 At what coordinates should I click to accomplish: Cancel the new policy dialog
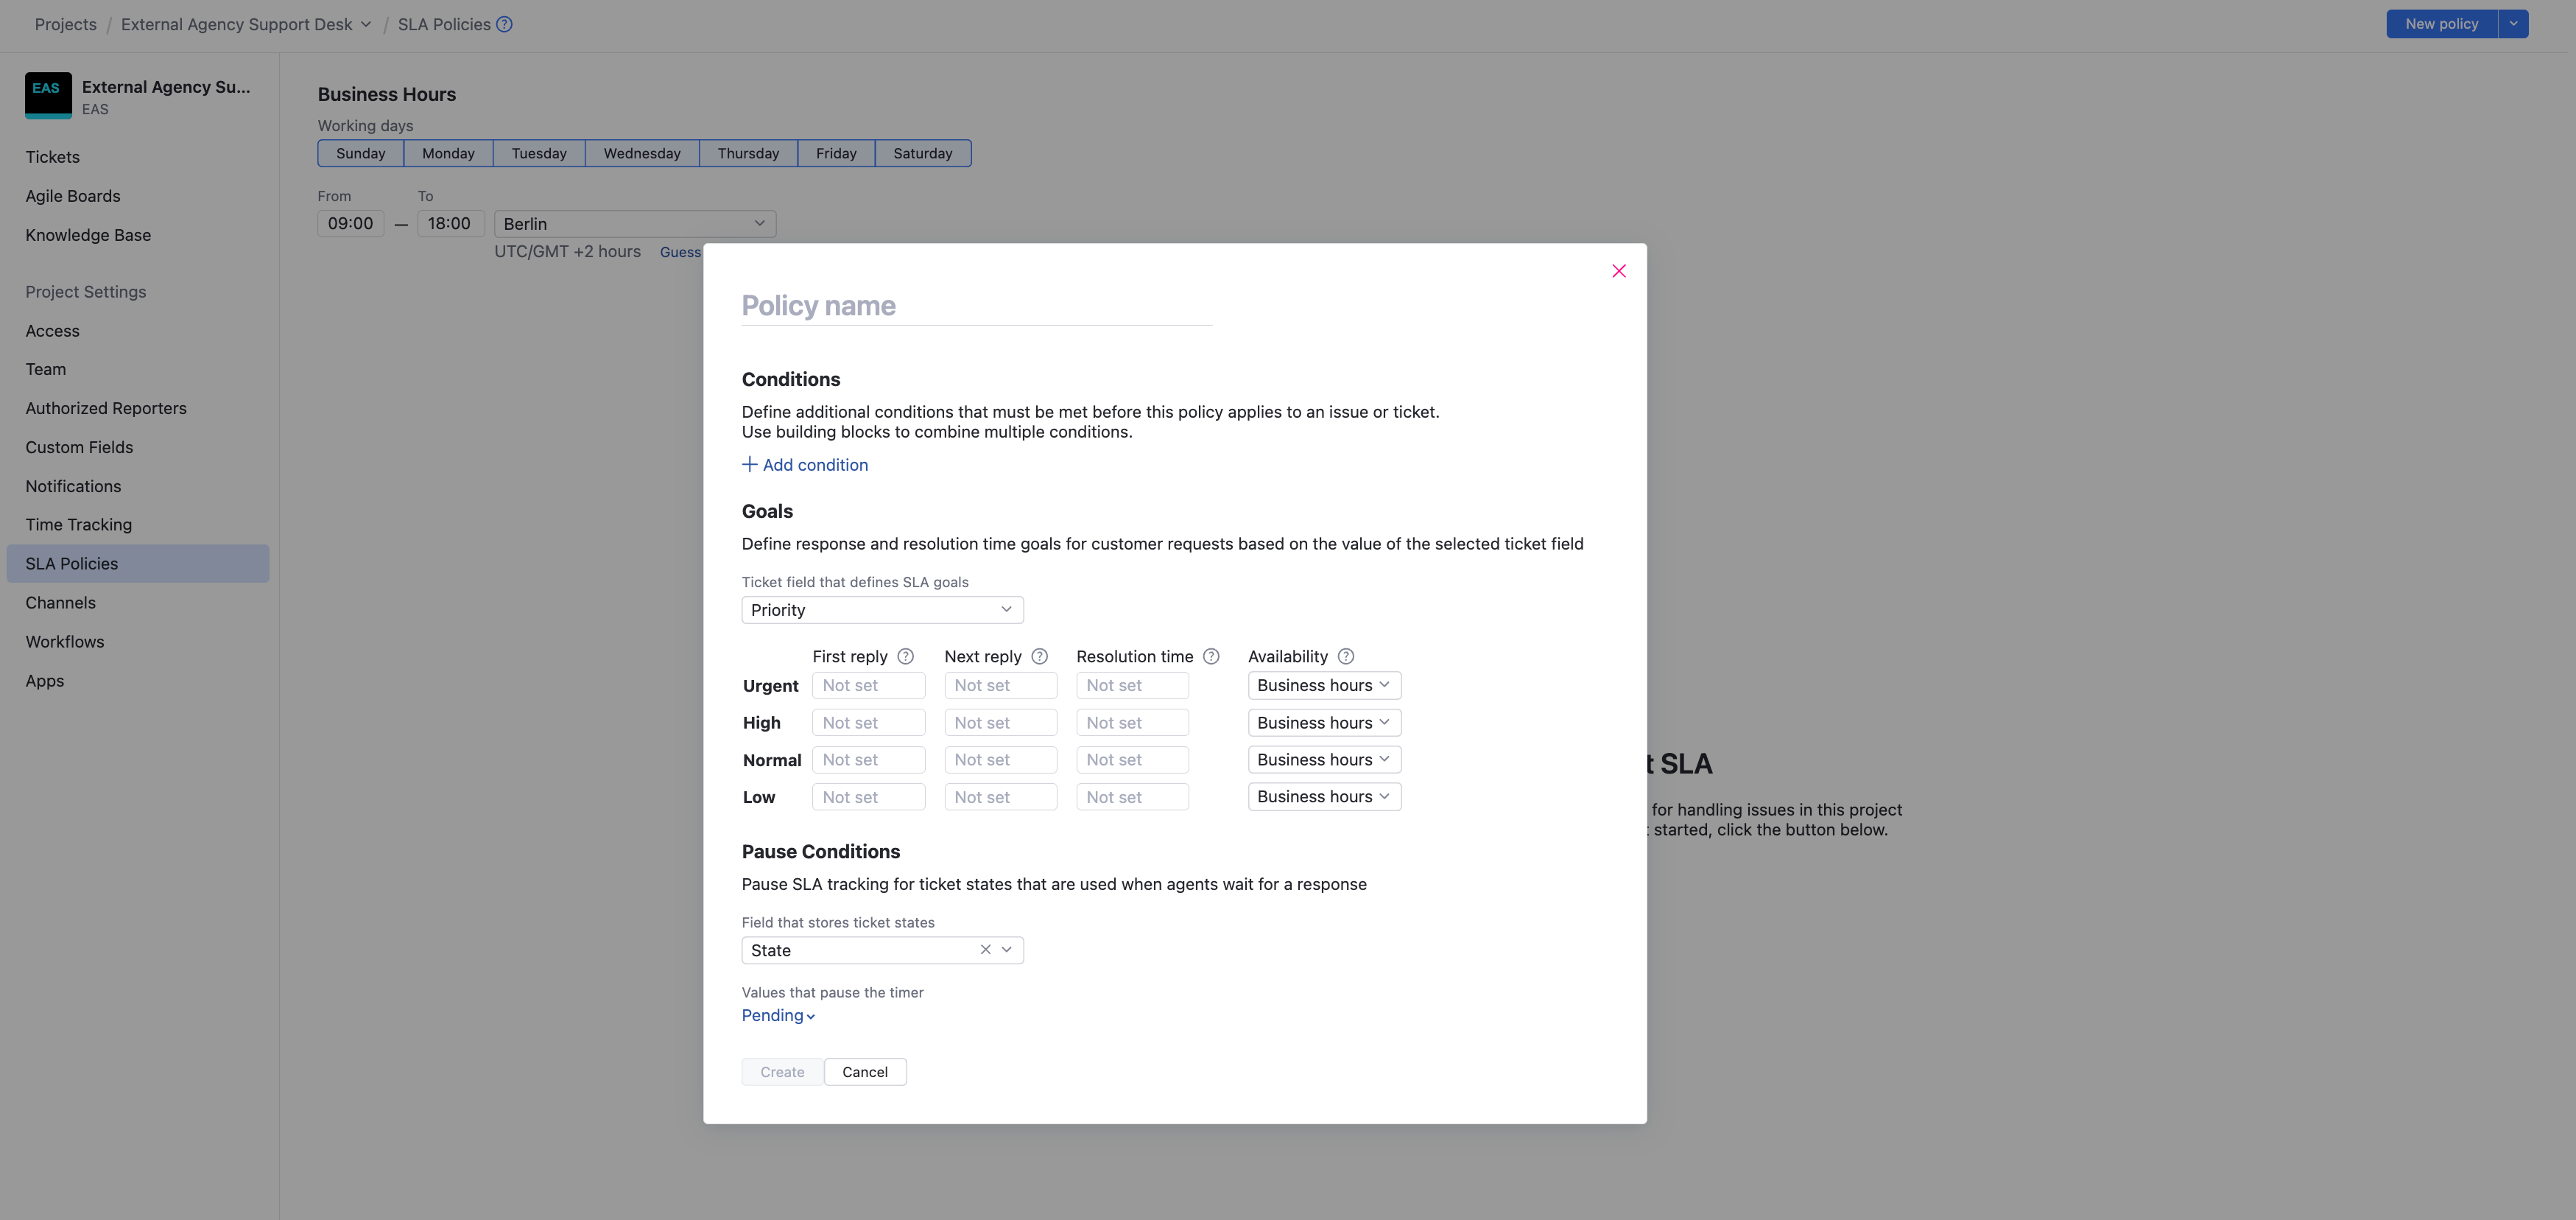pyautogui.click(x=865, y=1071)
